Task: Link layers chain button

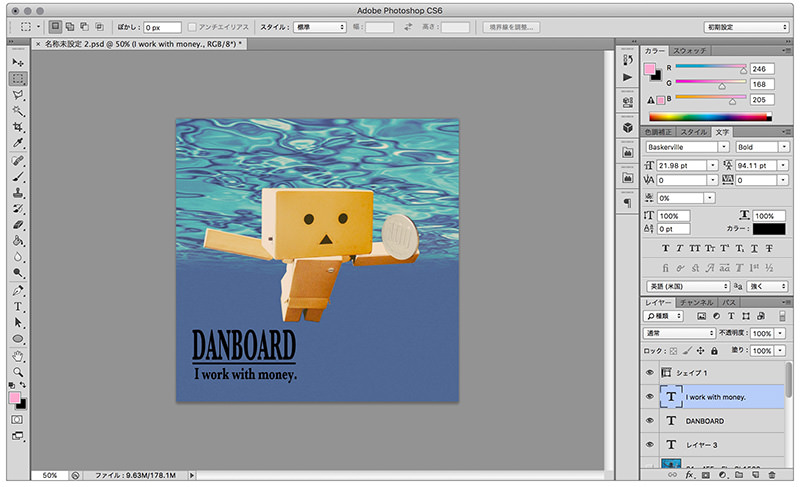Action: coord(672,475)
